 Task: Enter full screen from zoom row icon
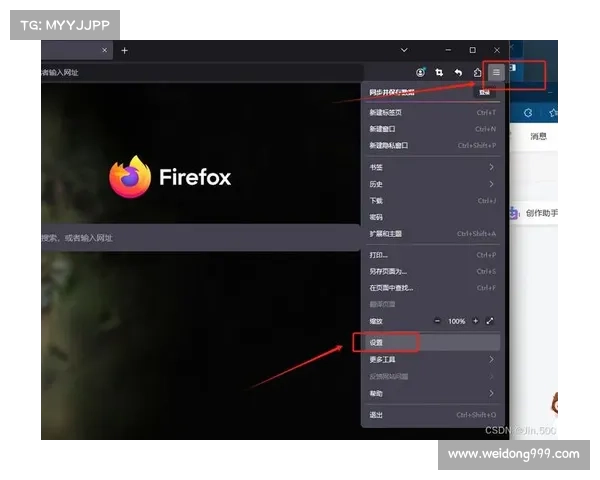click(490, 321)
